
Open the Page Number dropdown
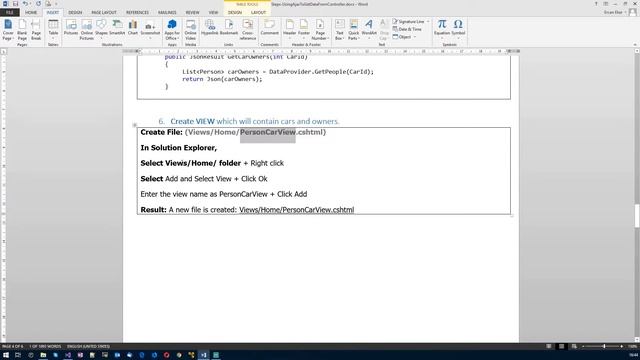click(x=320, y=30)
